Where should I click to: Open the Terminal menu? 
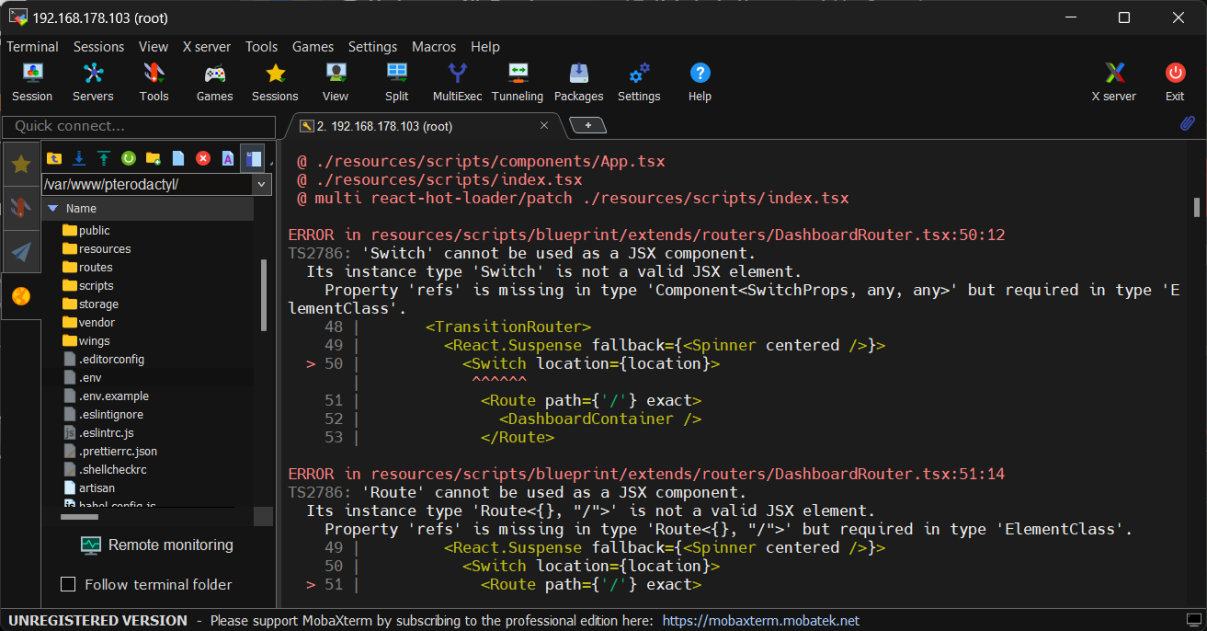(33, 46)
